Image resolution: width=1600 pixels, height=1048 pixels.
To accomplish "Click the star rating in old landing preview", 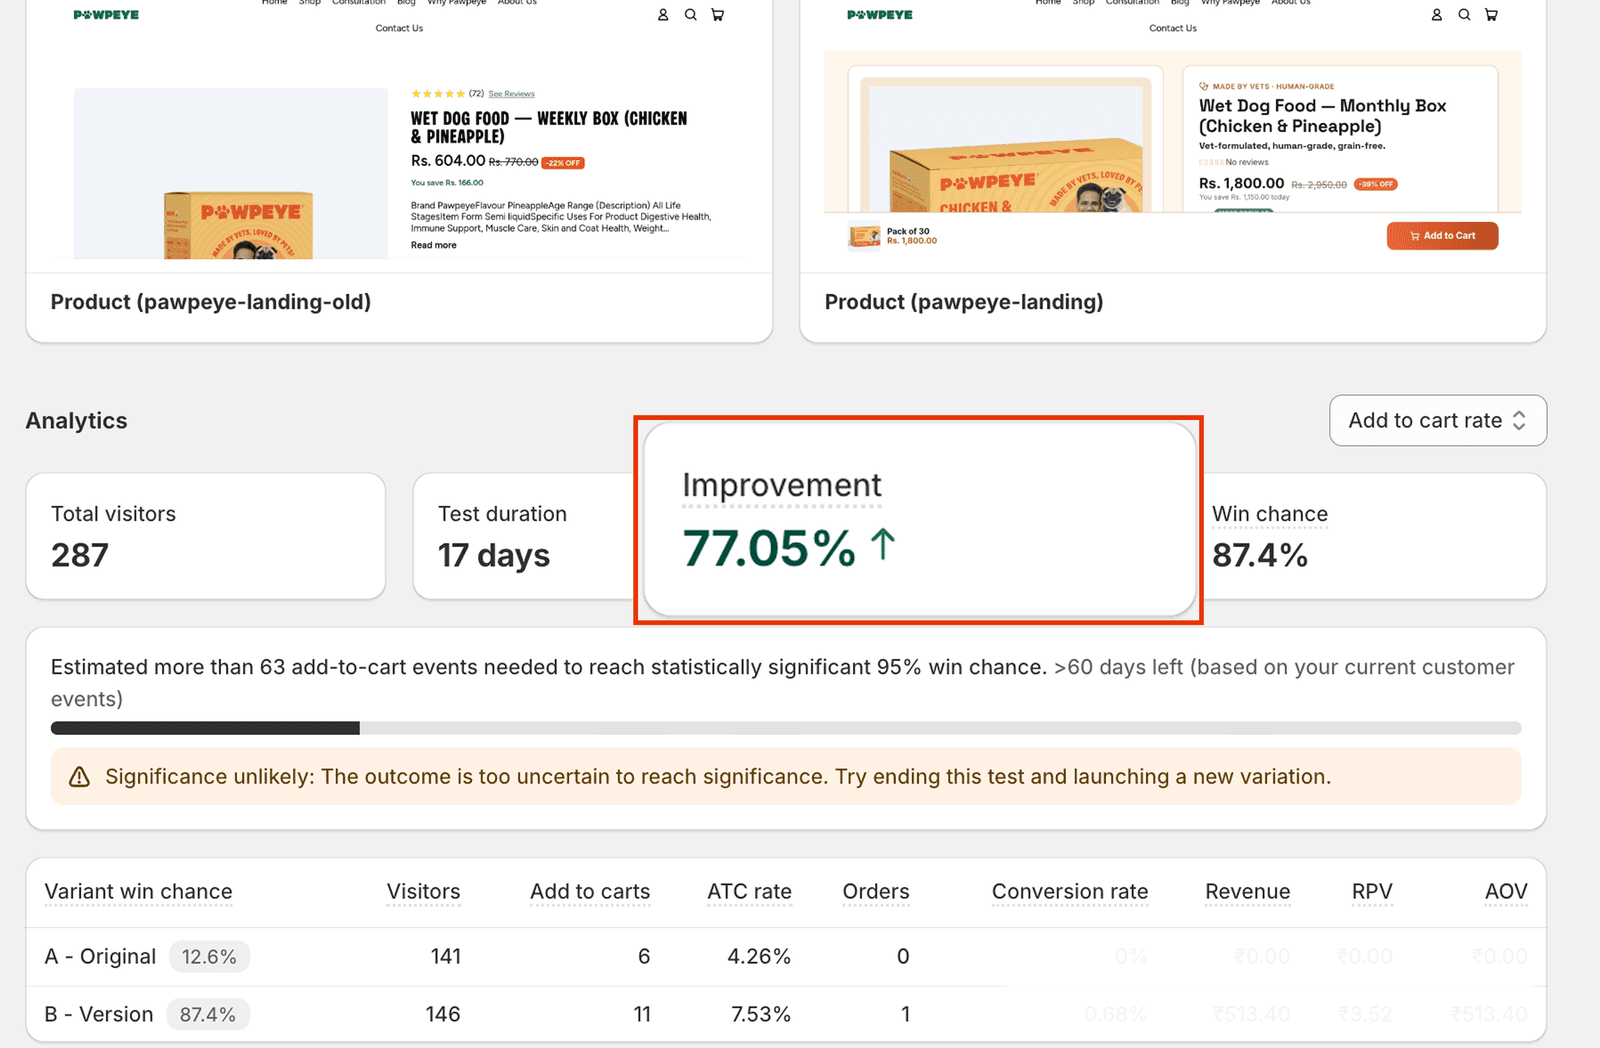I will 438,94.
